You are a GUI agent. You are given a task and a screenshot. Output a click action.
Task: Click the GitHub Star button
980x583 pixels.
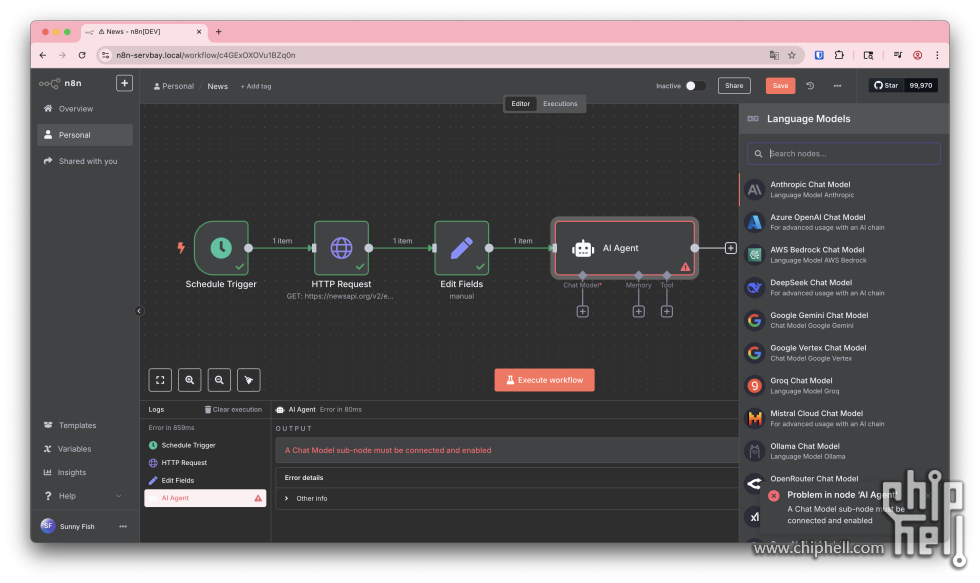coord(886,86)
